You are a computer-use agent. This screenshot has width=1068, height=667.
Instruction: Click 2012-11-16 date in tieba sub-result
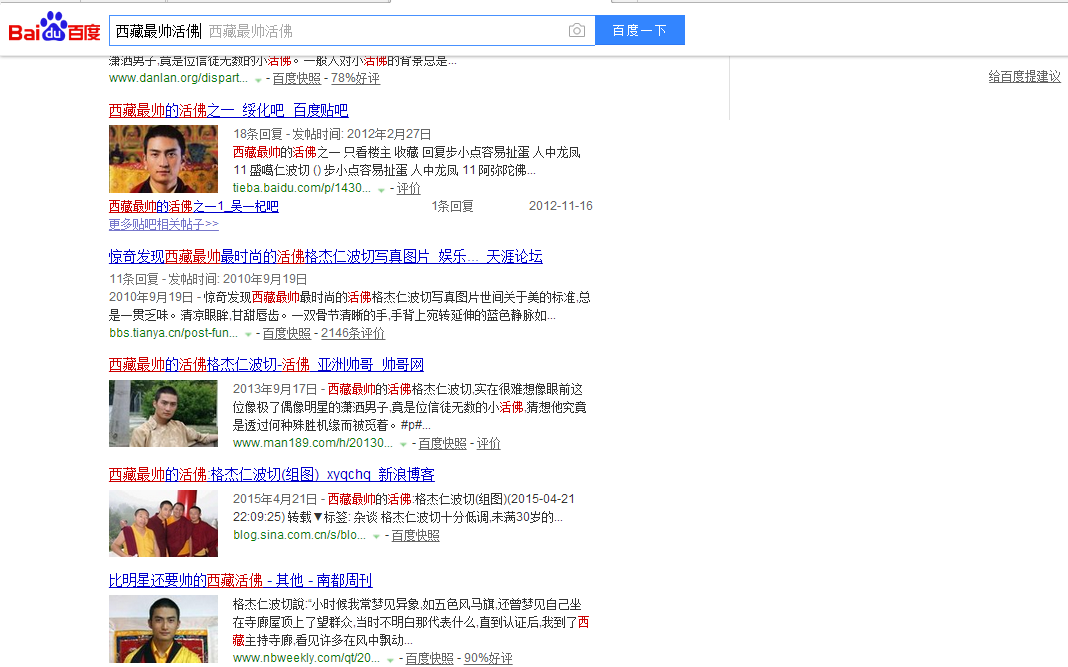(561, 206)
